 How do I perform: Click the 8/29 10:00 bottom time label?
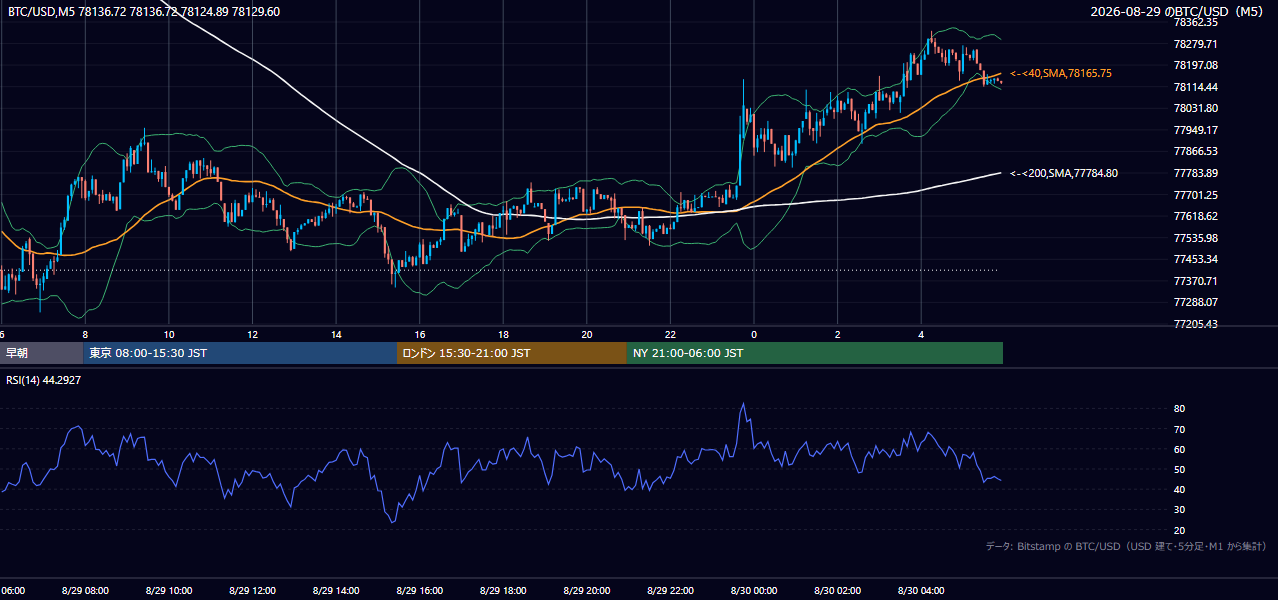[x=169, y=591]
